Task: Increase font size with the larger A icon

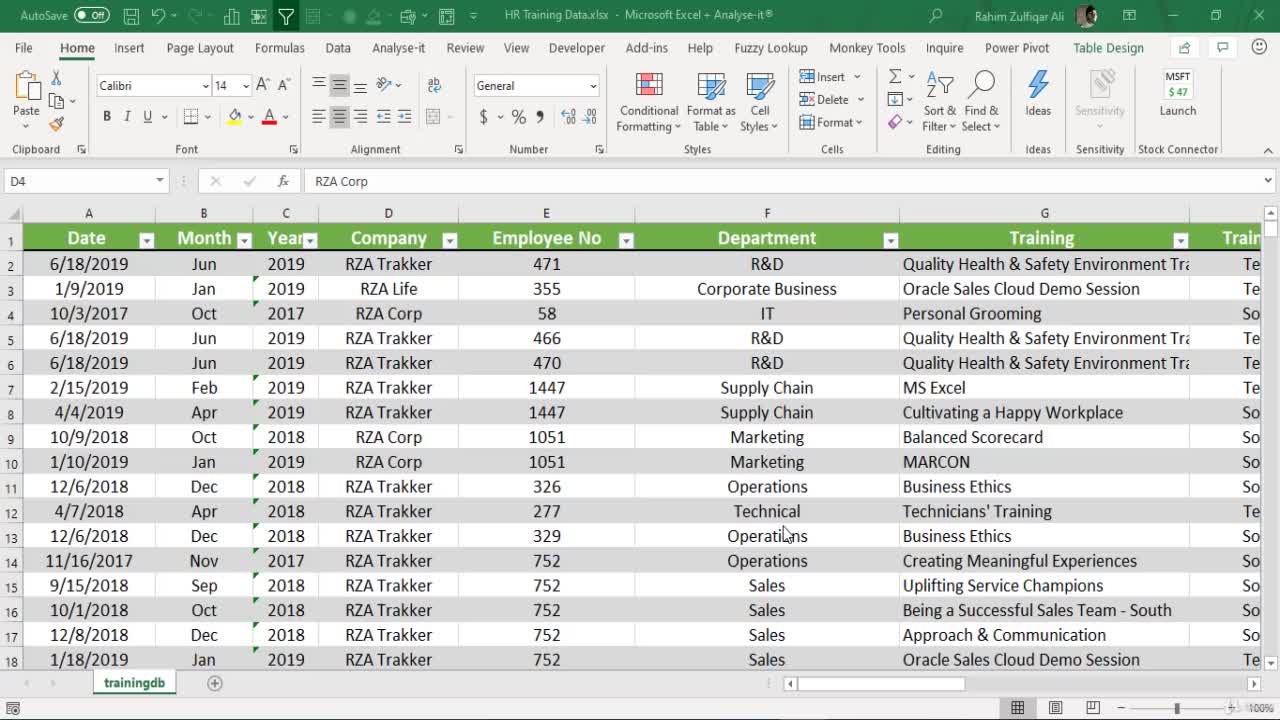Action: click(263, 86)
